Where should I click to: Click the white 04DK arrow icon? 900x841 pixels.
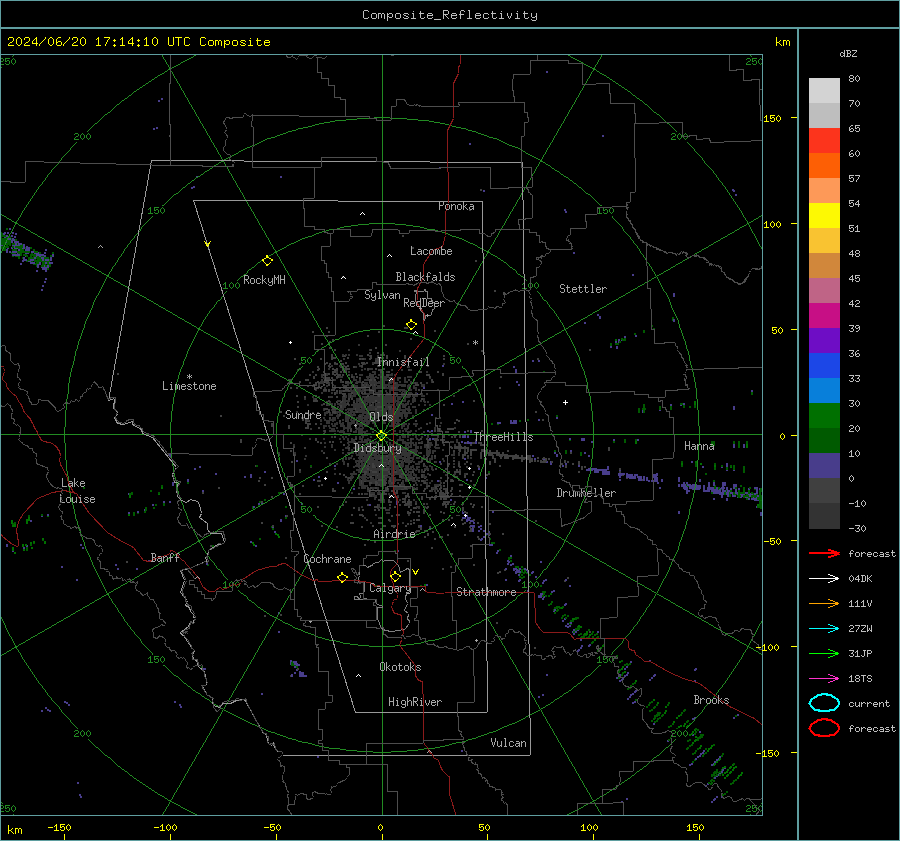pos(824,578)
